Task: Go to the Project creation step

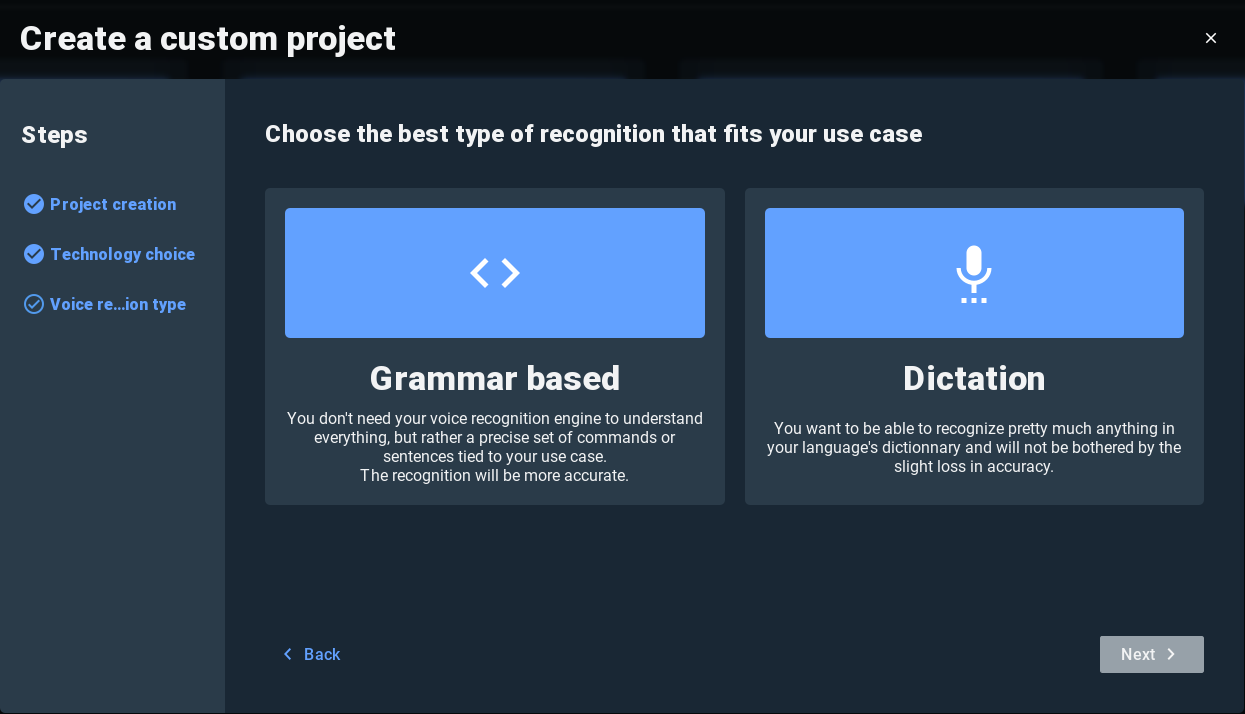Action: pyautogui.click(x=113, y=204)
